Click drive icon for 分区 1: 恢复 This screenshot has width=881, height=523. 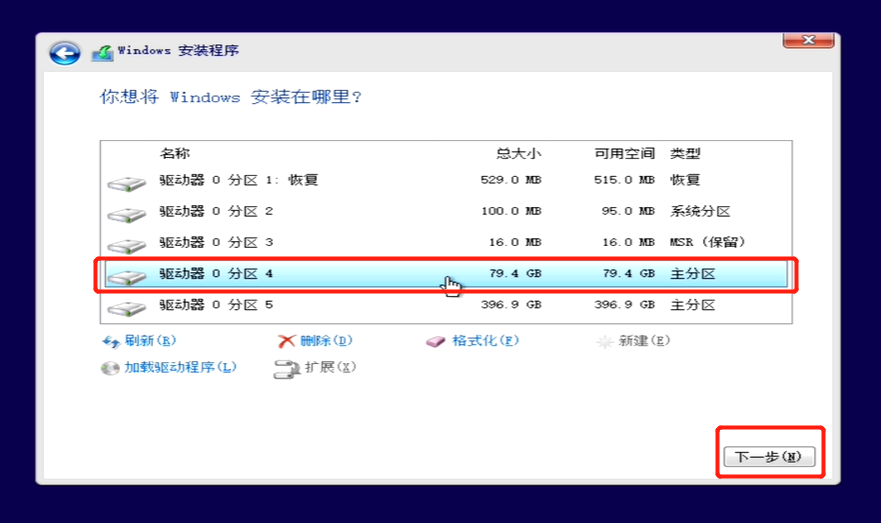click(x=127, y=183)
